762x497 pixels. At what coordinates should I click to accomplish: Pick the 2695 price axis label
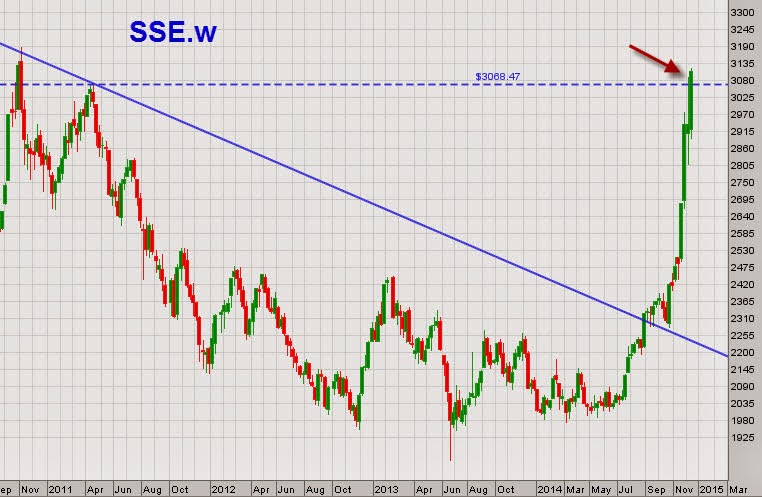tap(743, 200)
